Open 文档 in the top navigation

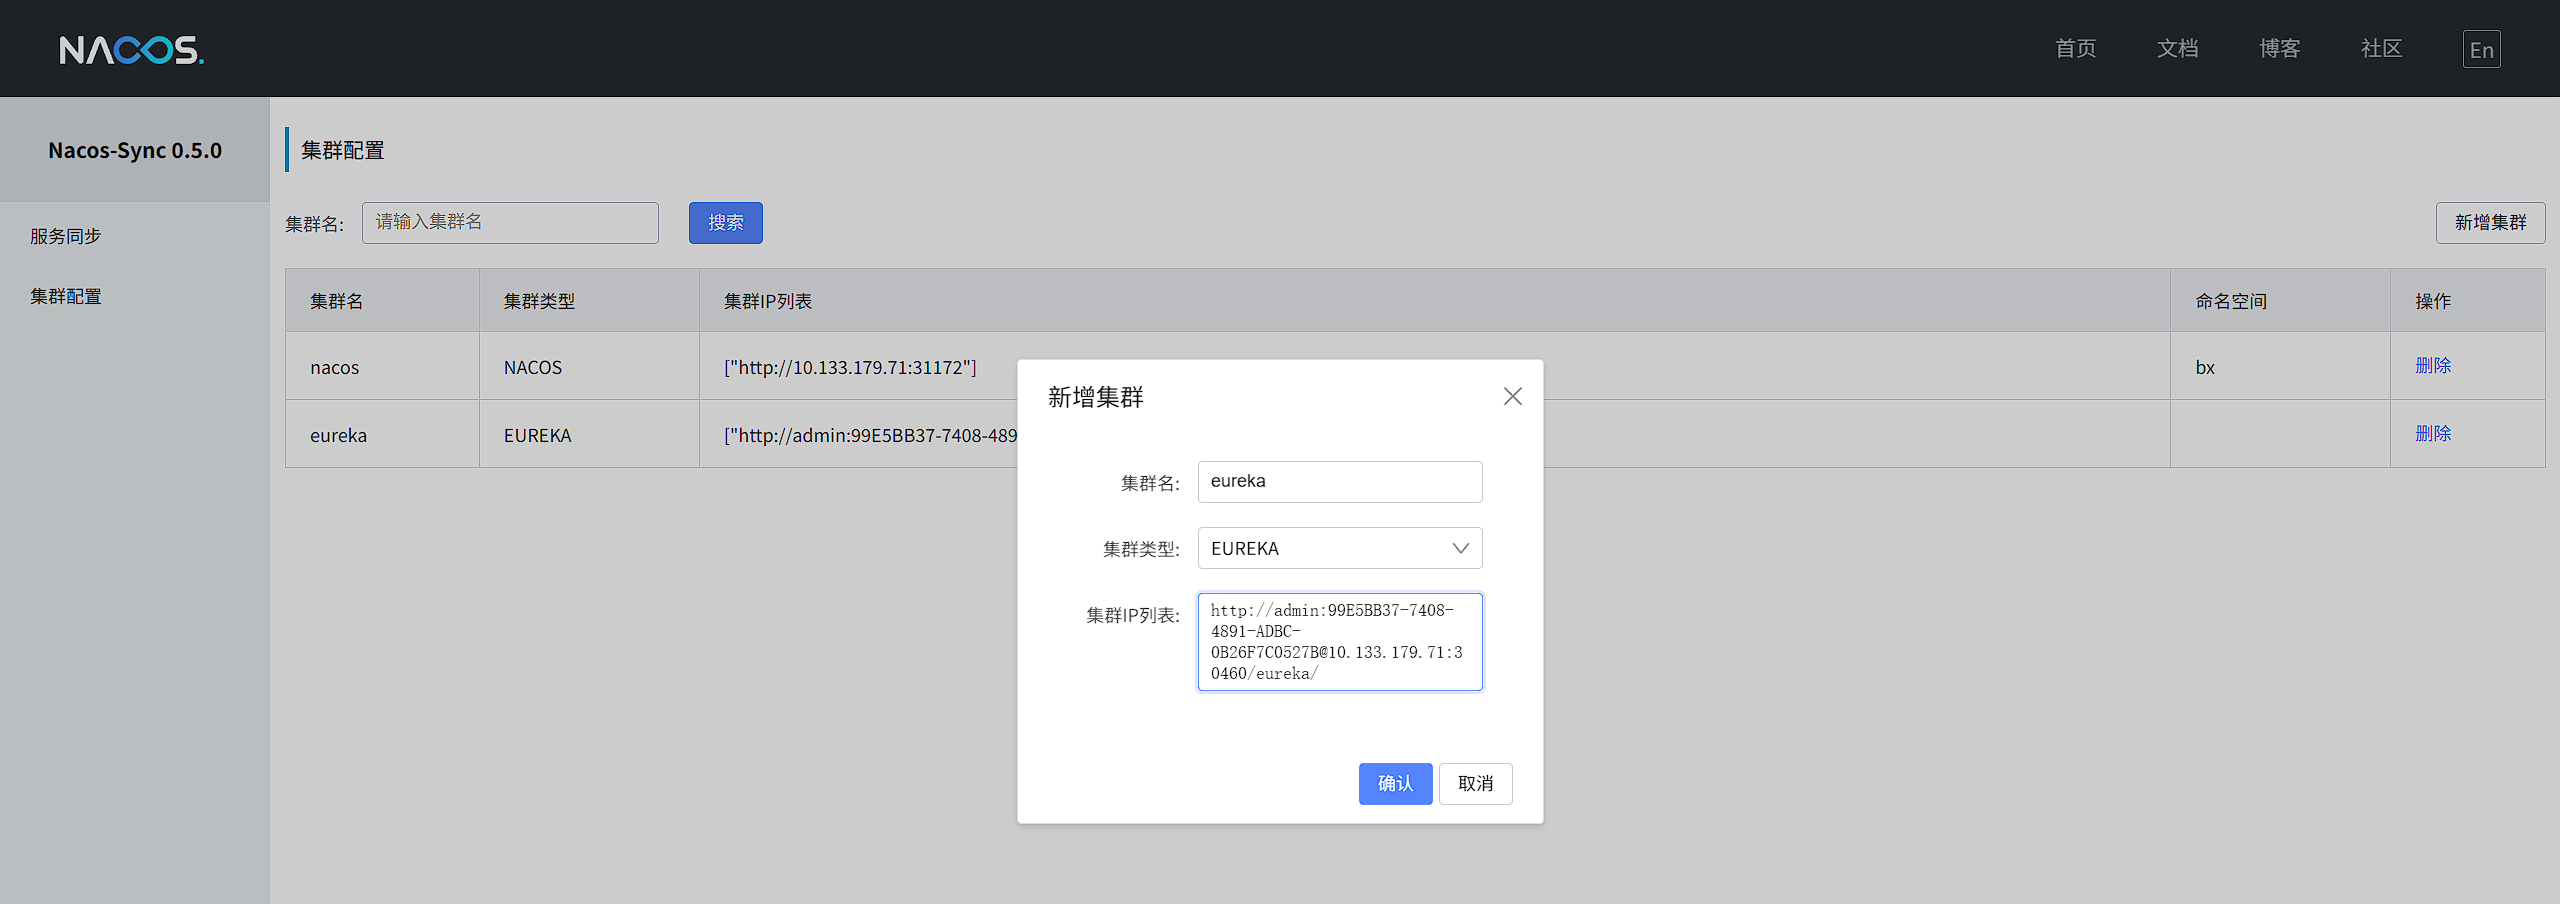2177,49
